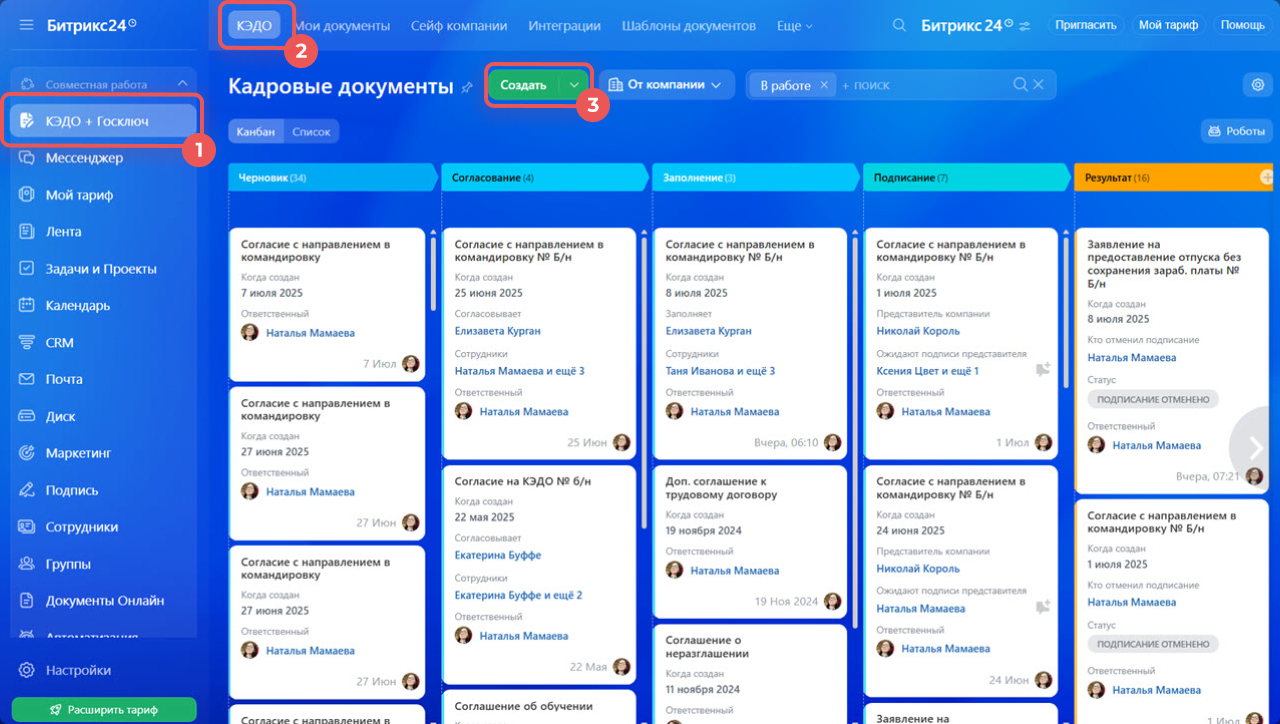Screen dimensions: 1280x724
Task: Click the green Создать button
Action: tap(524, 85)
